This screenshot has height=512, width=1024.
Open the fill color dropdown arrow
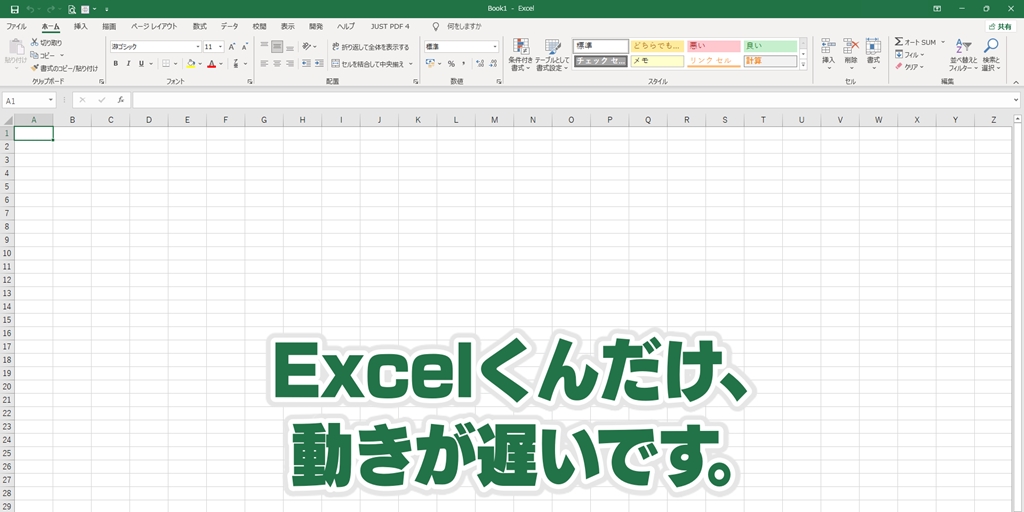[200, 63]
